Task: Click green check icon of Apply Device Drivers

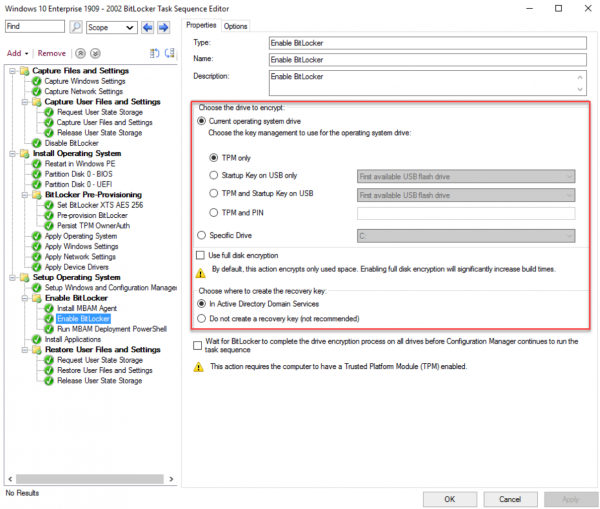Action: coord(37,267)
